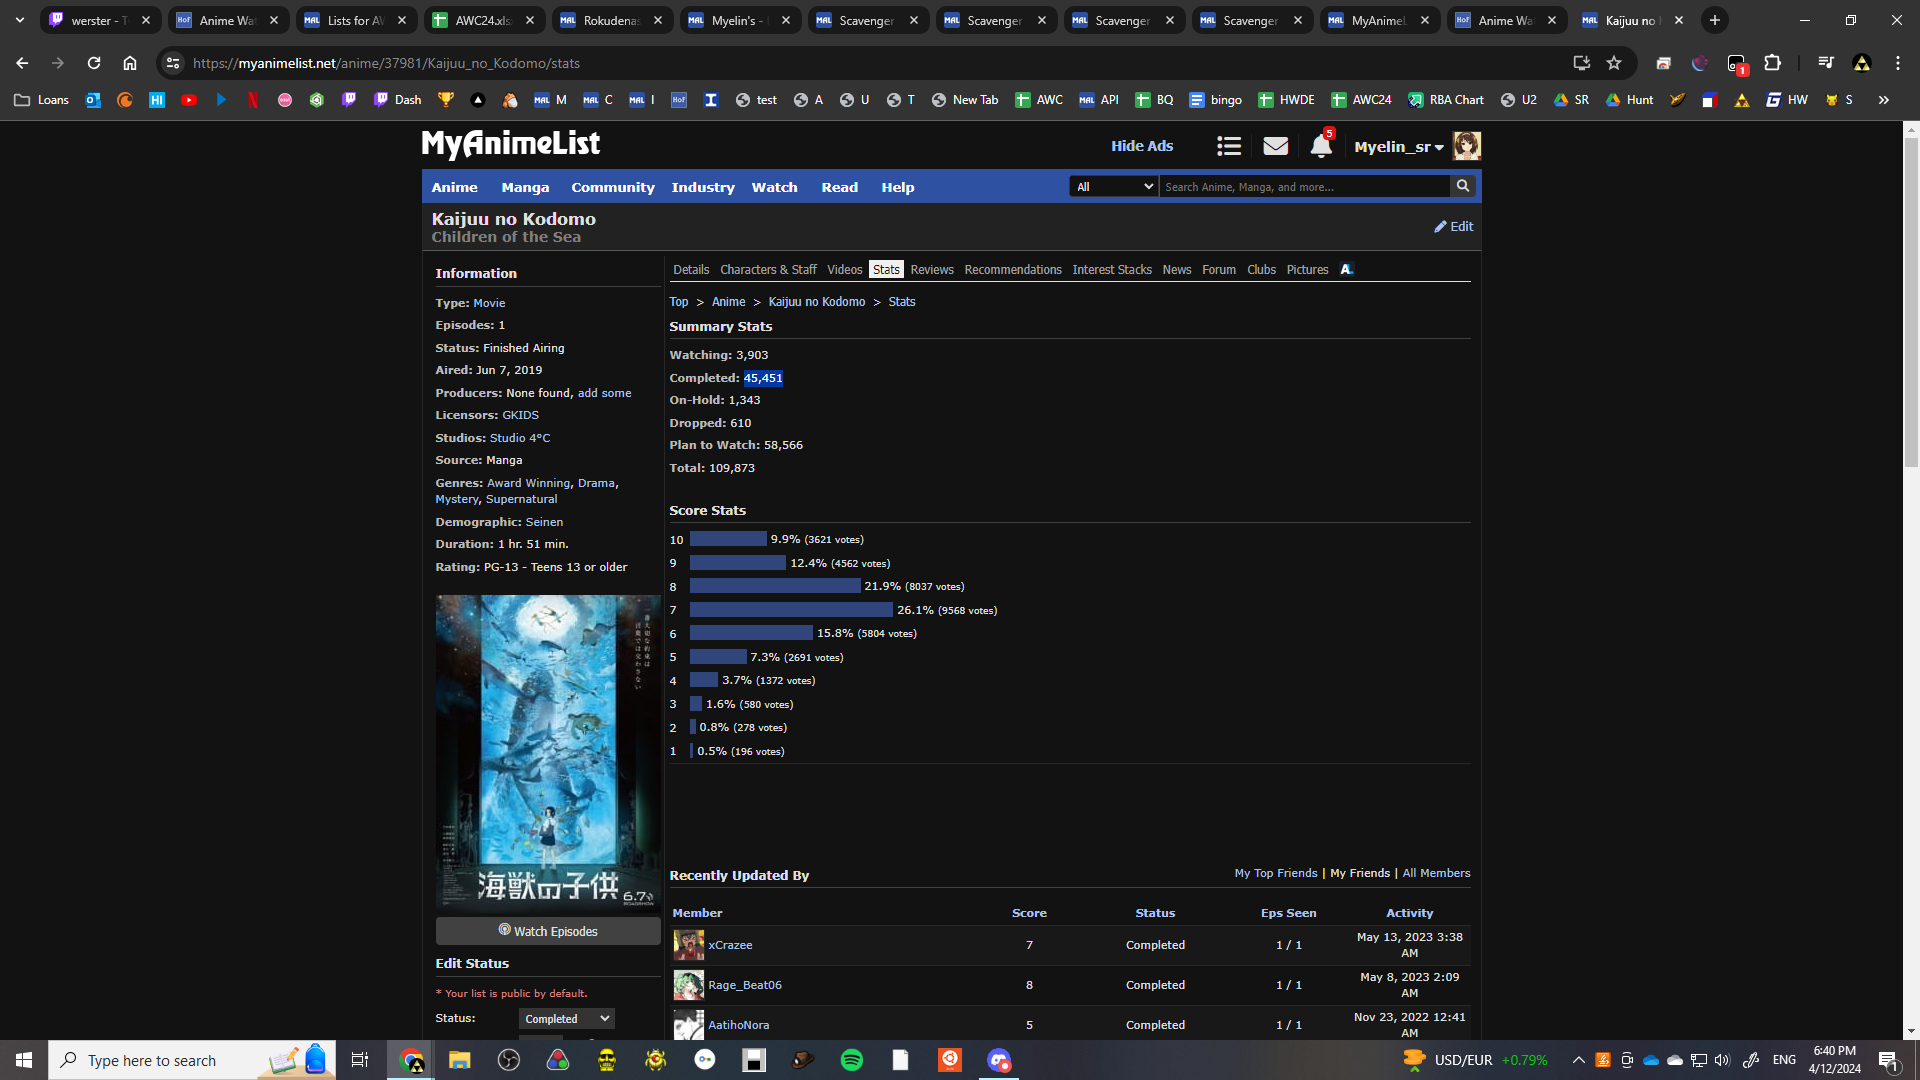The width and height of the screenshot is (1920, 1080).
Task: Open the All search category dropdown
Action: click(1113, 187)
